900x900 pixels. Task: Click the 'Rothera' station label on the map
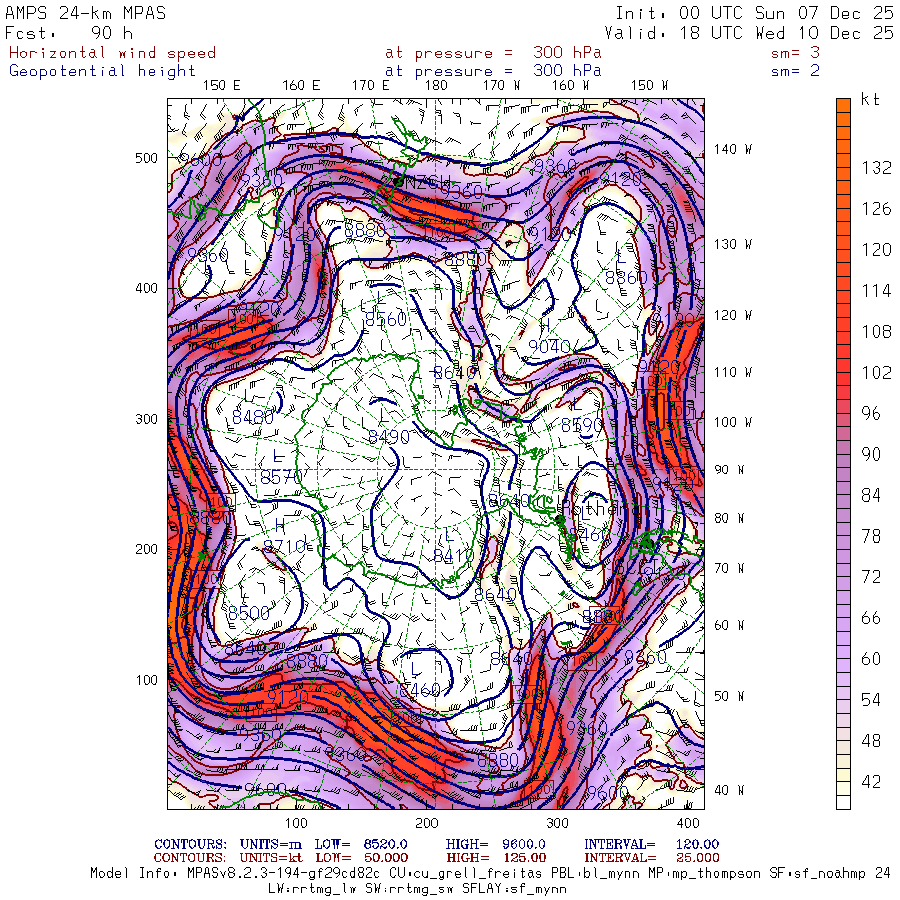click(x=598, y=508)
